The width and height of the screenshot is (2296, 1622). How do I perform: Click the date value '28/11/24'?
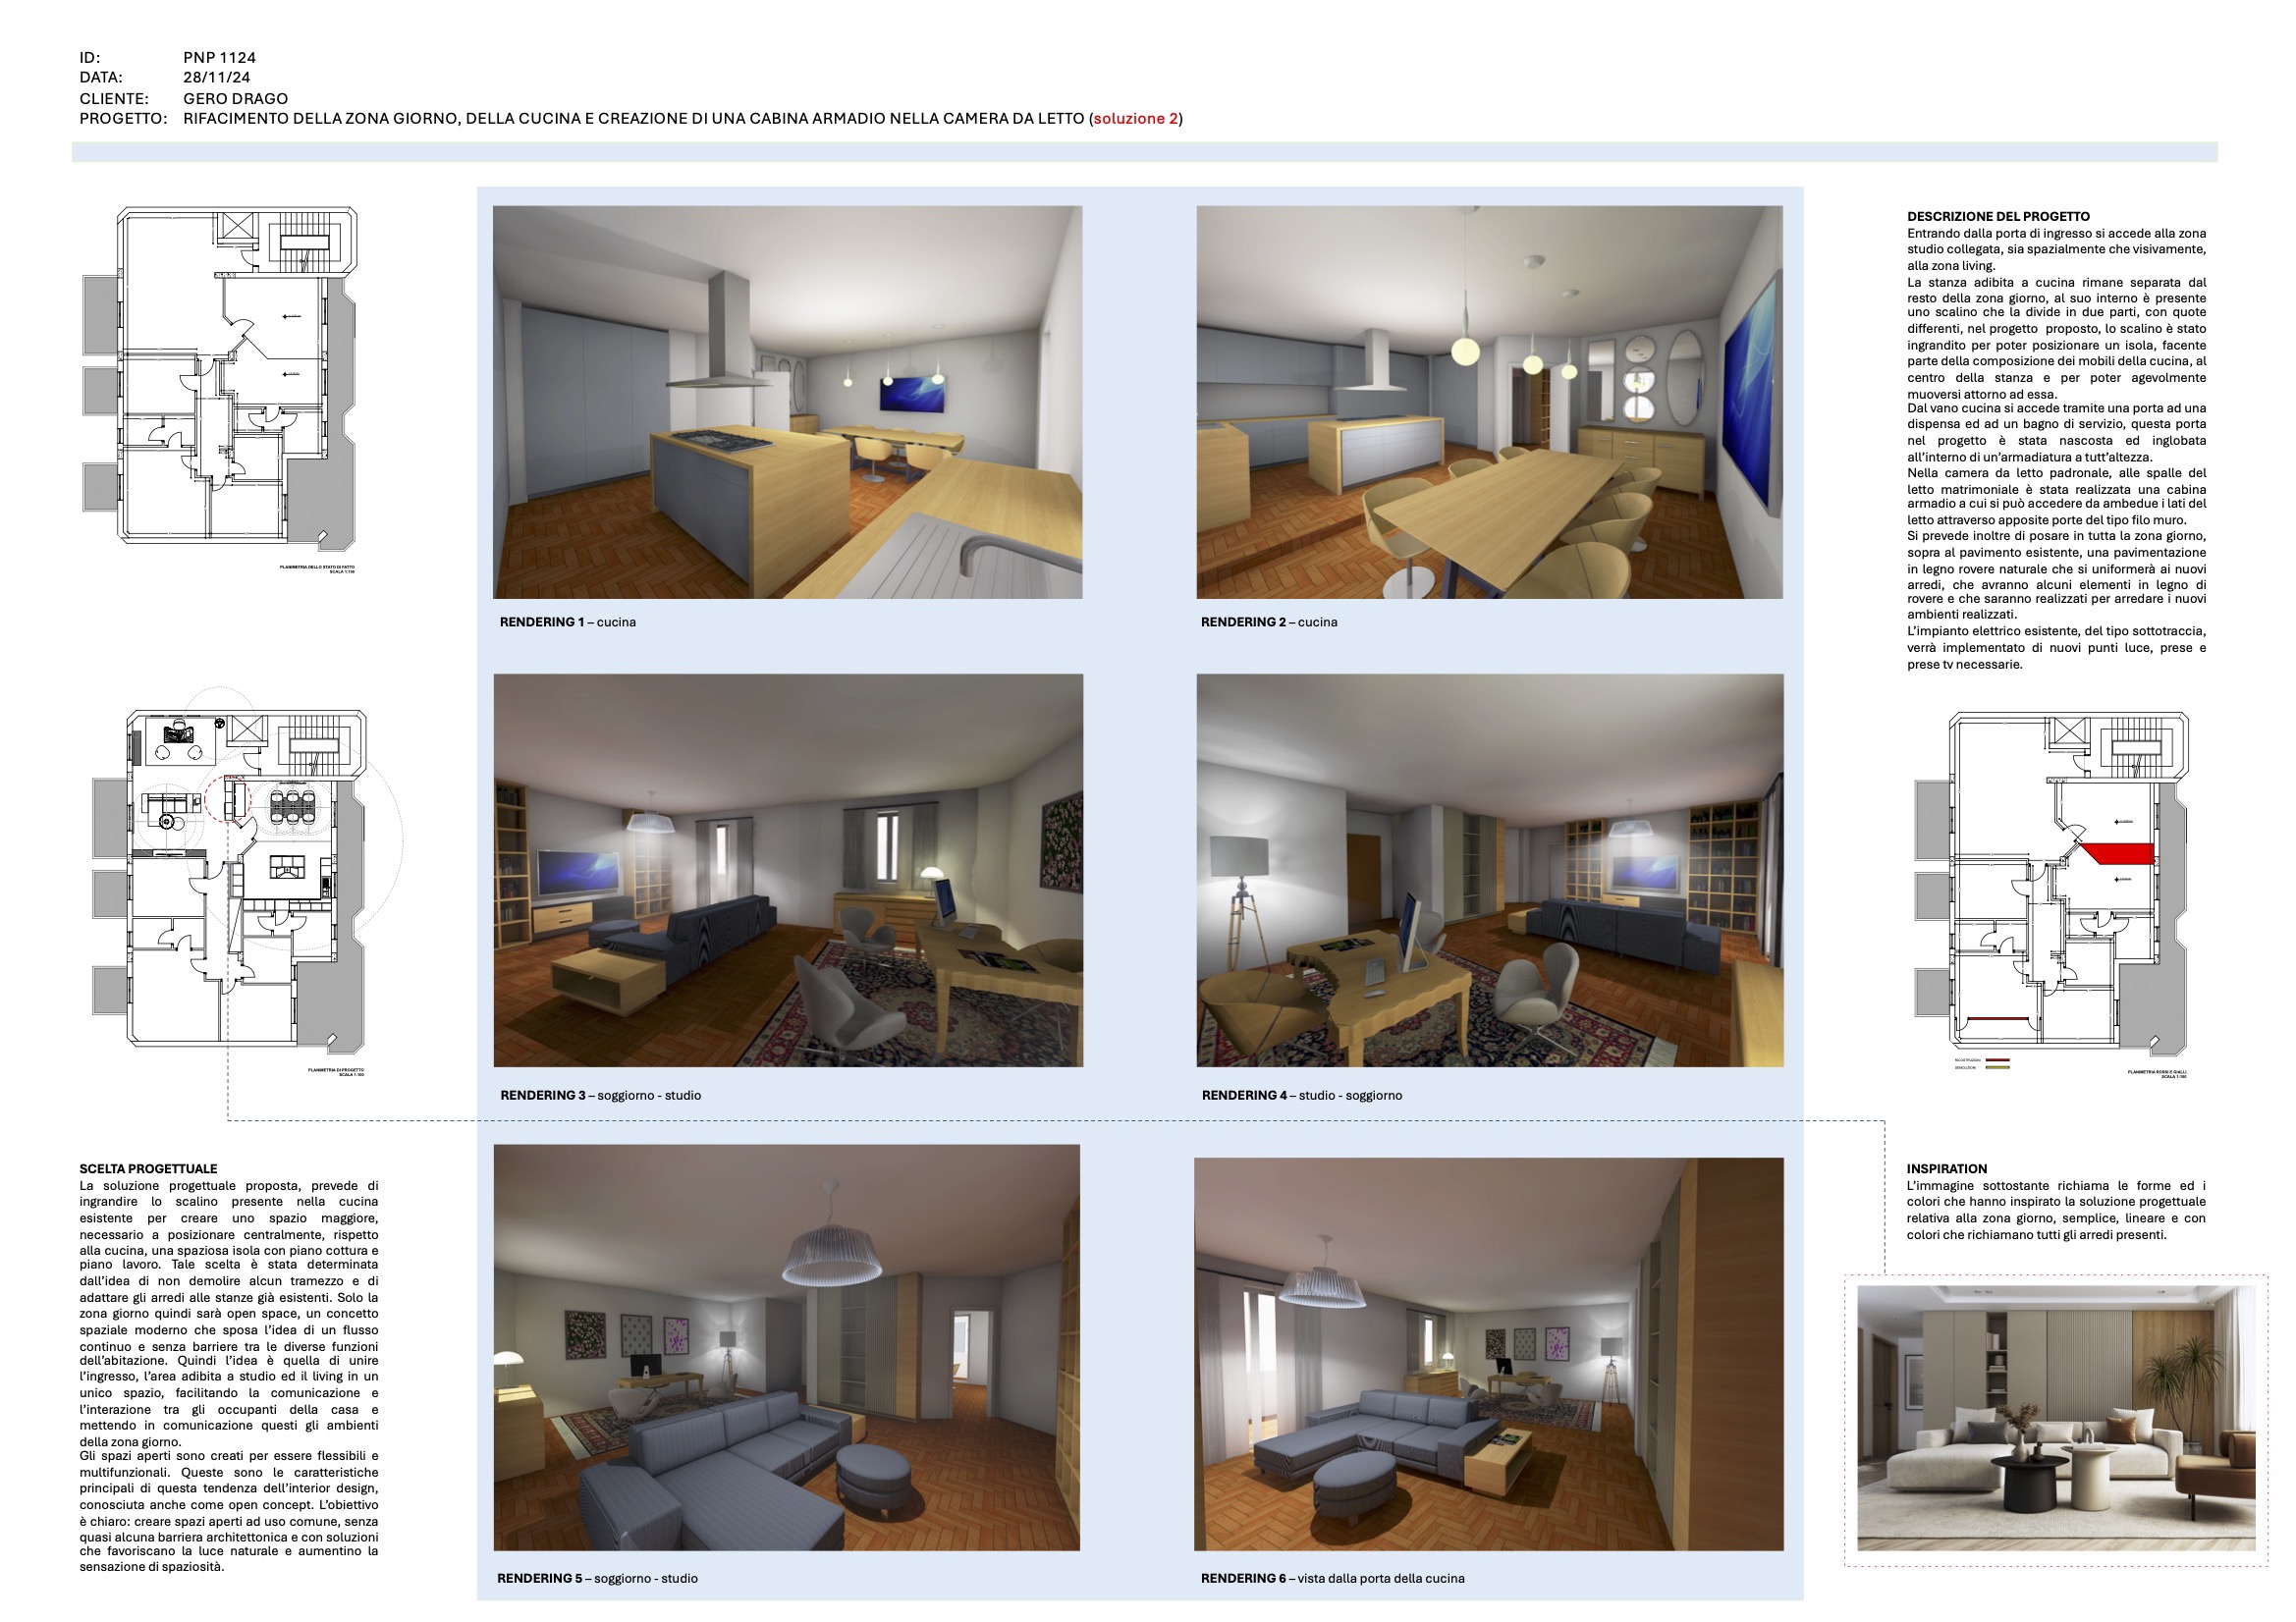coord(216,77)
